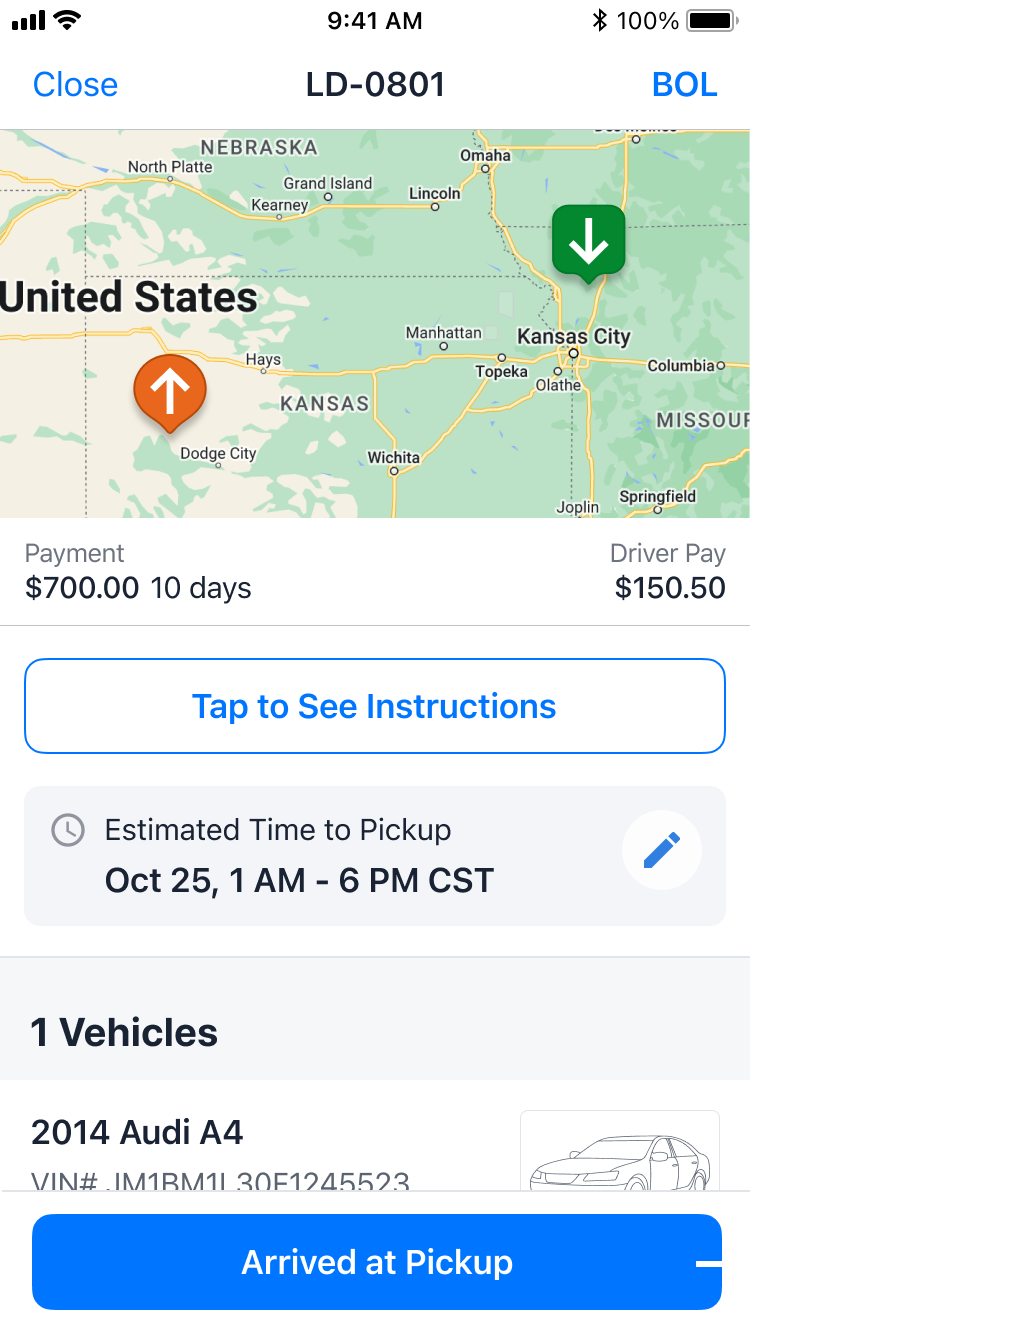Tap Wichita on the map
Viewport: 1021px width, 1334px height.
pyautogui.click(x=394, y=458)
